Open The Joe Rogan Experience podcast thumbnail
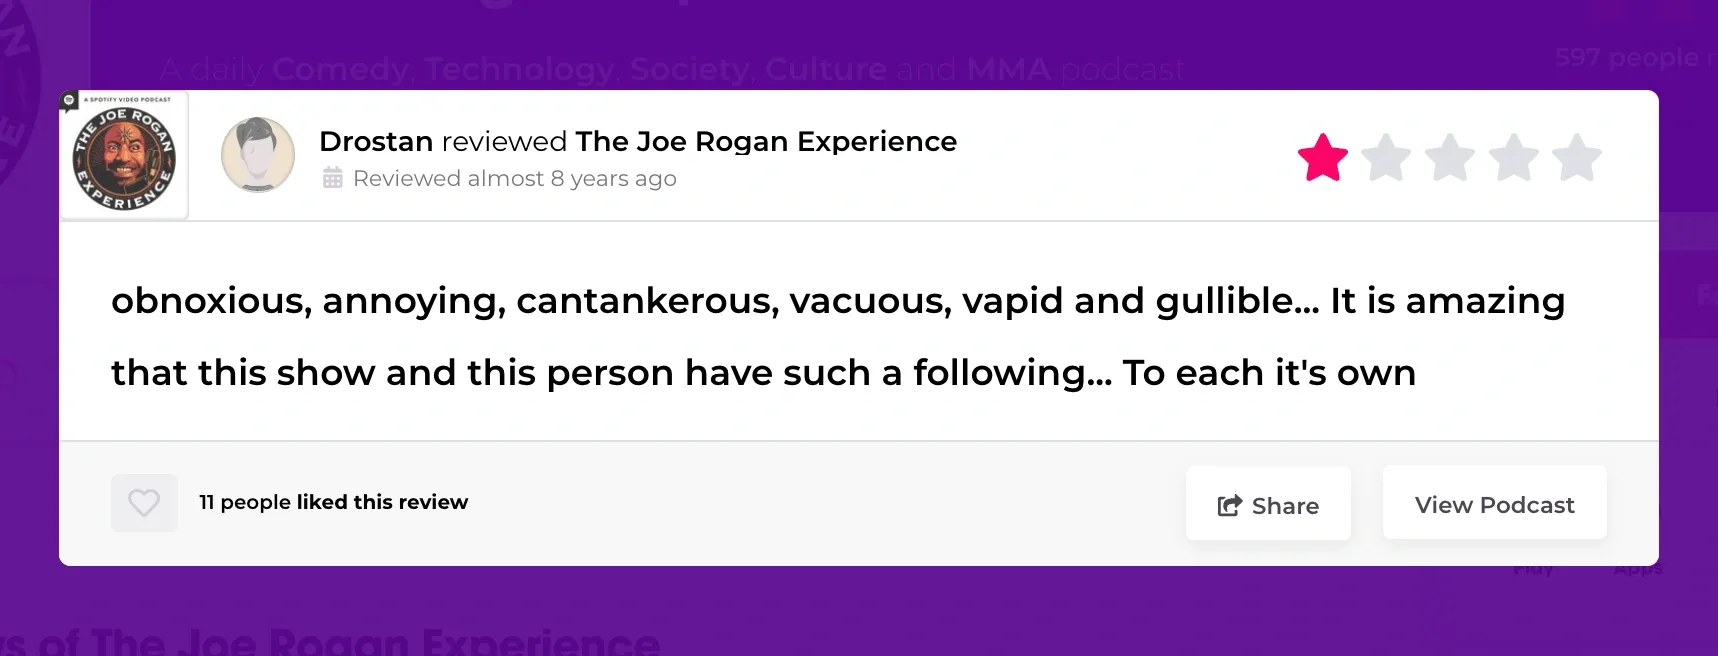This screenshot has height=656, width=1718. pyautogui.click(x=124, y=155)
